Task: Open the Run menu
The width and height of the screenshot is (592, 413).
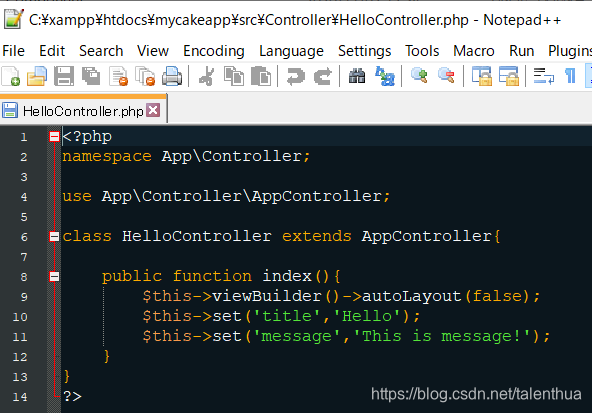Action: (521, 51)
